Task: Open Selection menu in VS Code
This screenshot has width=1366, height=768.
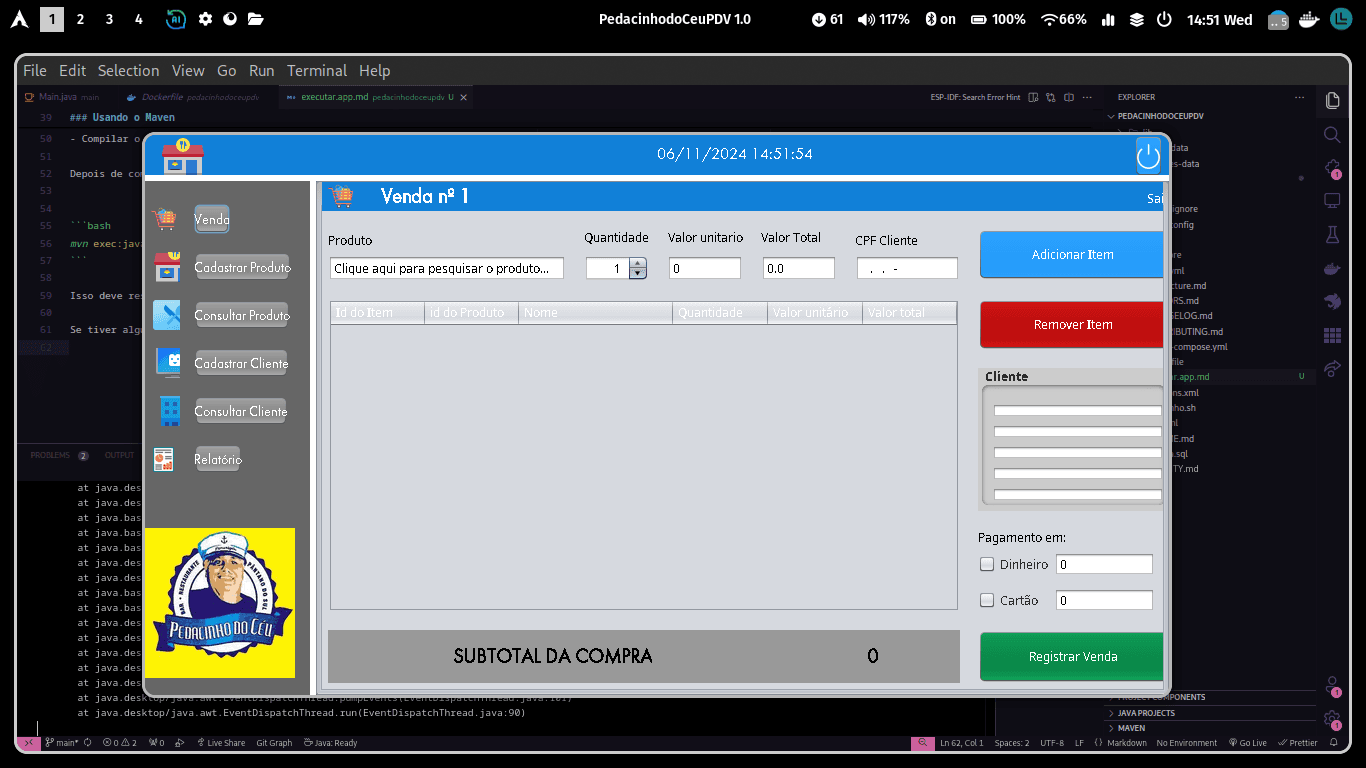Action: (128, 71)
